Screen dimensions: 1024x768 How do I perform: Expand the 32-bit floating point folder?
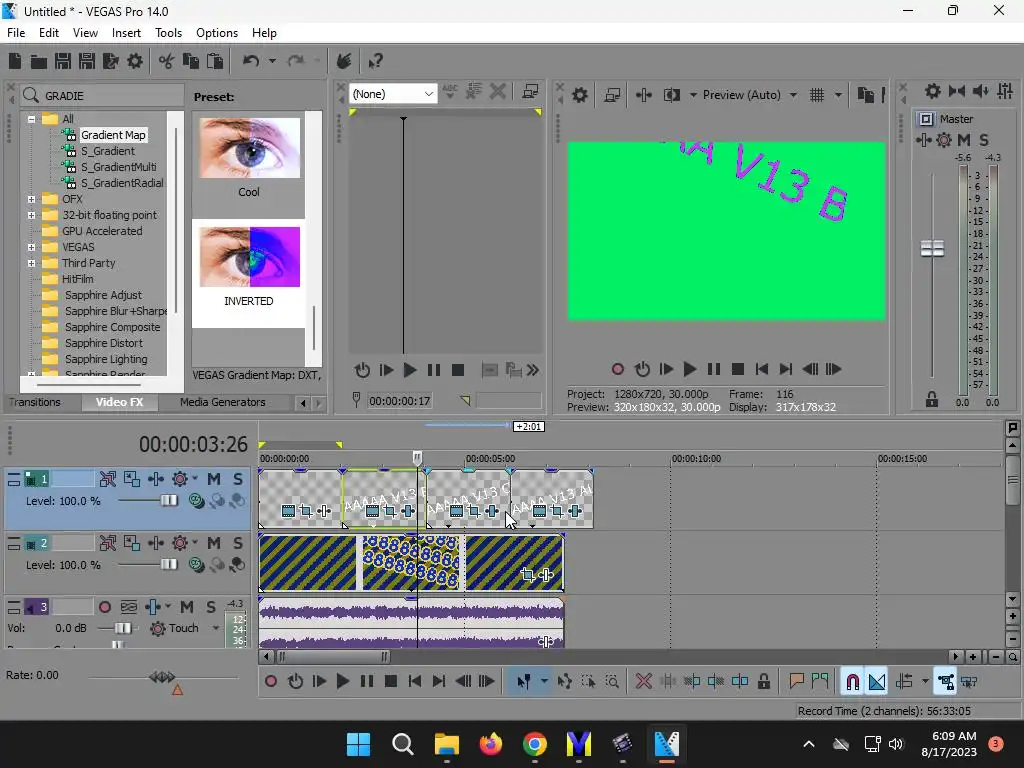[31, 215]
